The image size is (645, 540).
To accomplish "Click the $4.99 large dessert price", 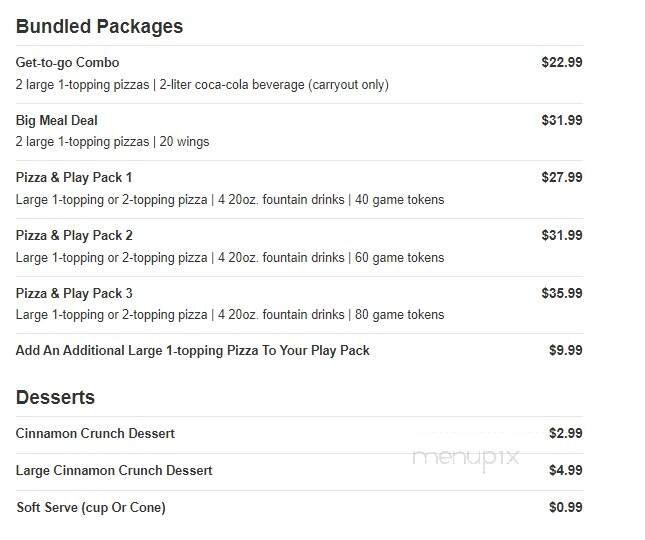I will pos(565,470).
